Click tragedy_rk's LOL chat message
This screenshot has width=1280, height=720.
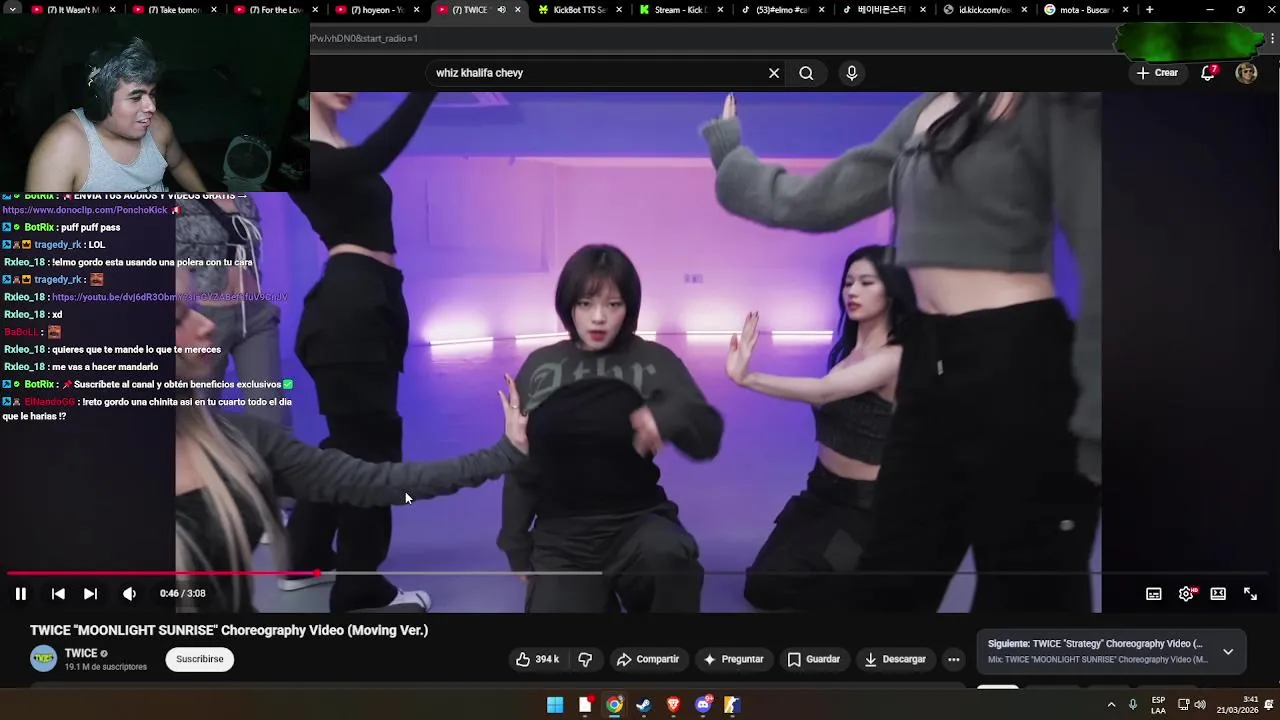click(96, 245)
